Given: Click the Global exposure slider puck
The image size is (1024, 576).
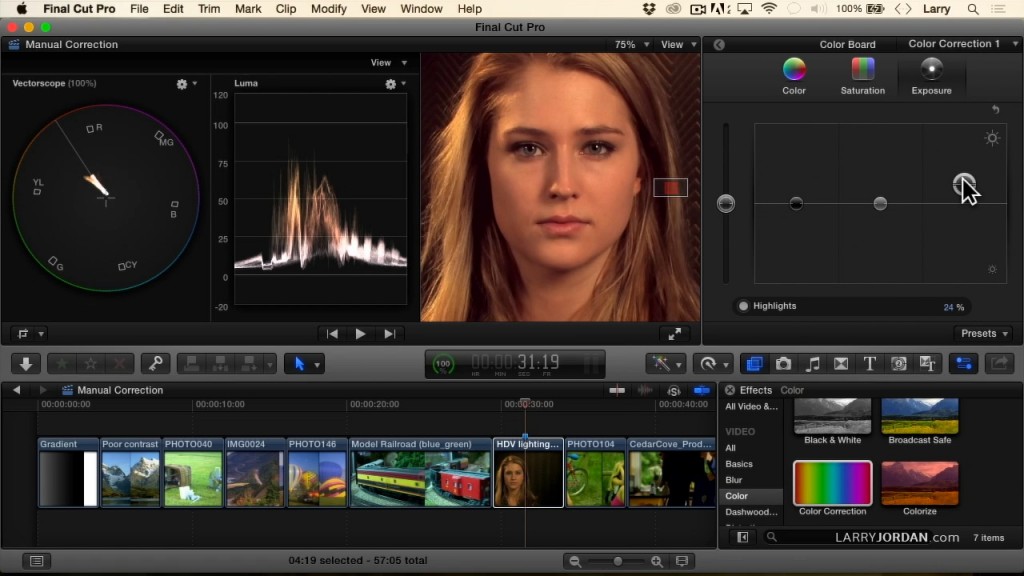Looking at the screenshot, I should pyautogui.click(x=726, y=203).
